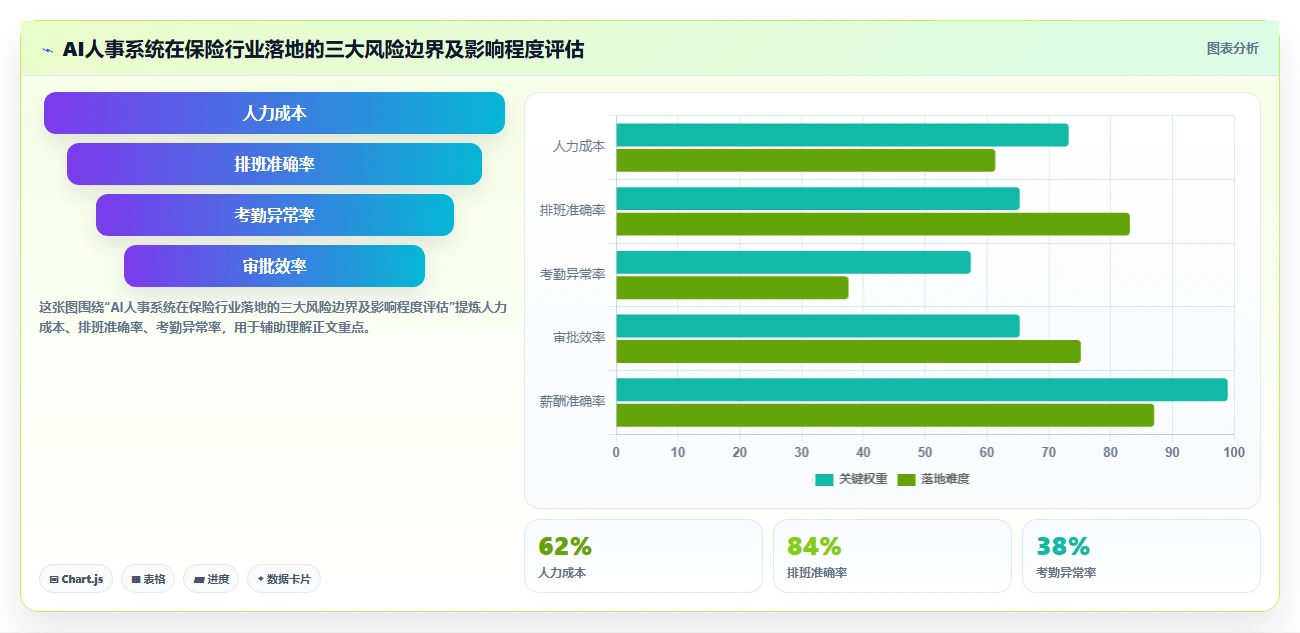Click the description paragraph under the funnel
The width and height of the screenshot is (1300, 633).
273,317
